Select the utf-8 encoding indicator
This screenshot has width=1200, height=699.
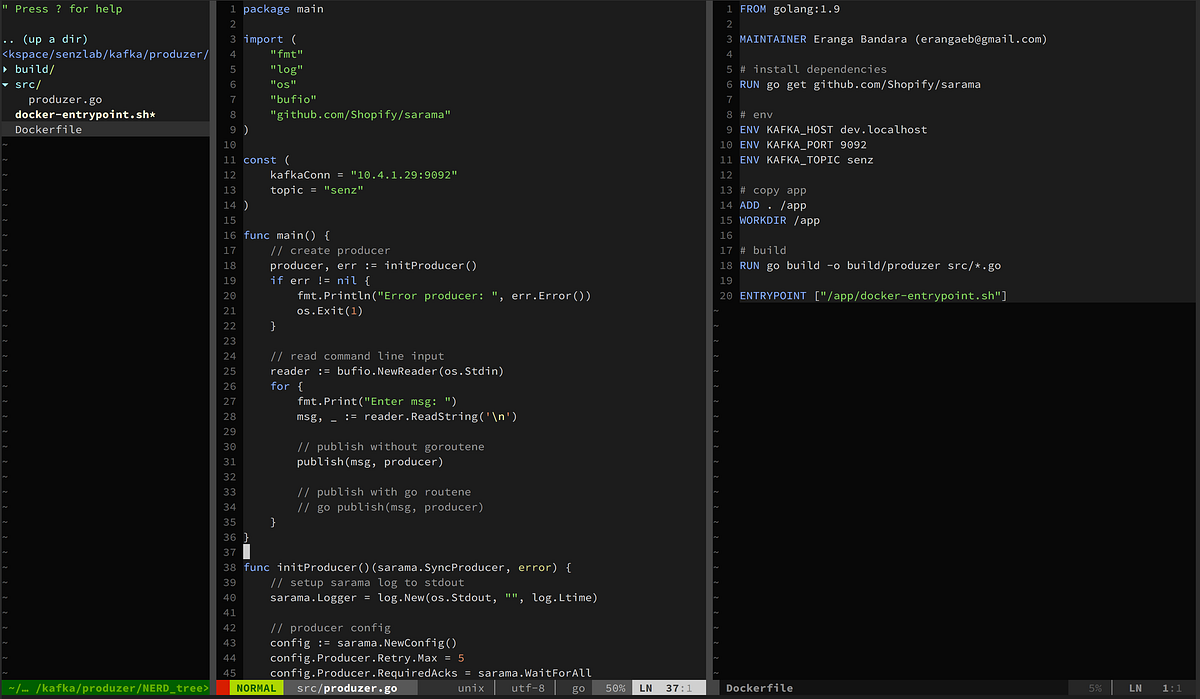pos(527,687)
